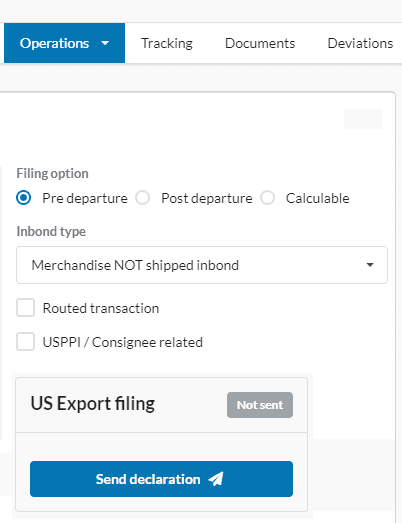The image size is (402, 523).
Task: Click the blank placeholder box near panel top-right
Action: coord(363,119)
